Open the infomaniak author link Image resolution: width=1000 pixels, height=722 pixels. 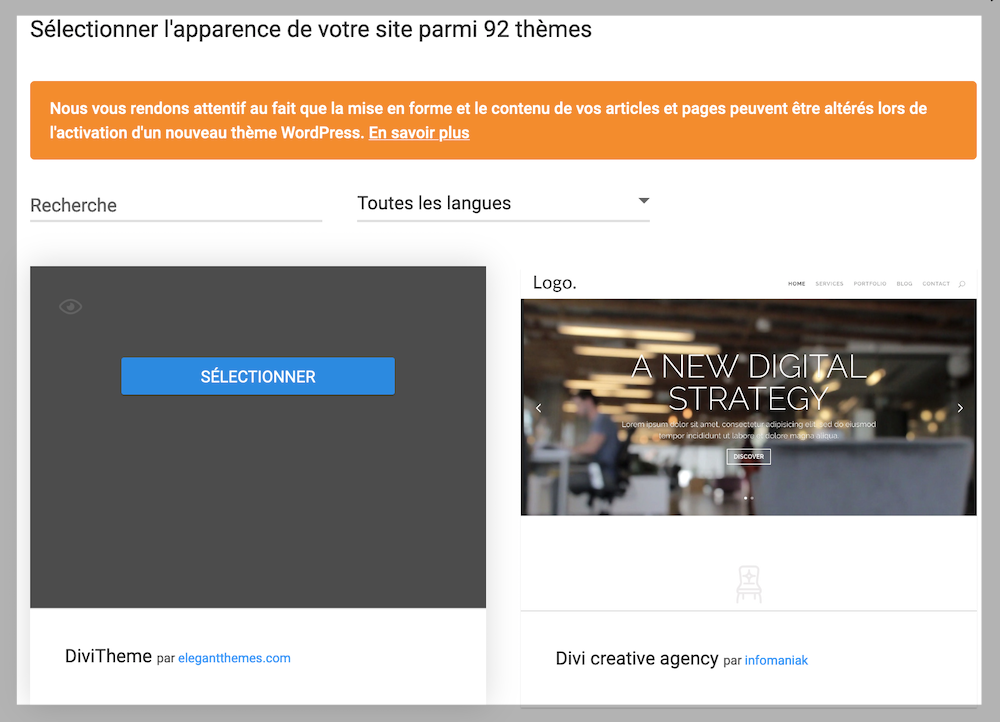tap(776, 660)
